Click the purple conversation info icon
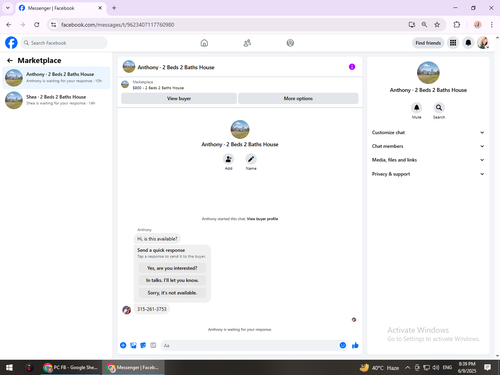 [352, 67]
